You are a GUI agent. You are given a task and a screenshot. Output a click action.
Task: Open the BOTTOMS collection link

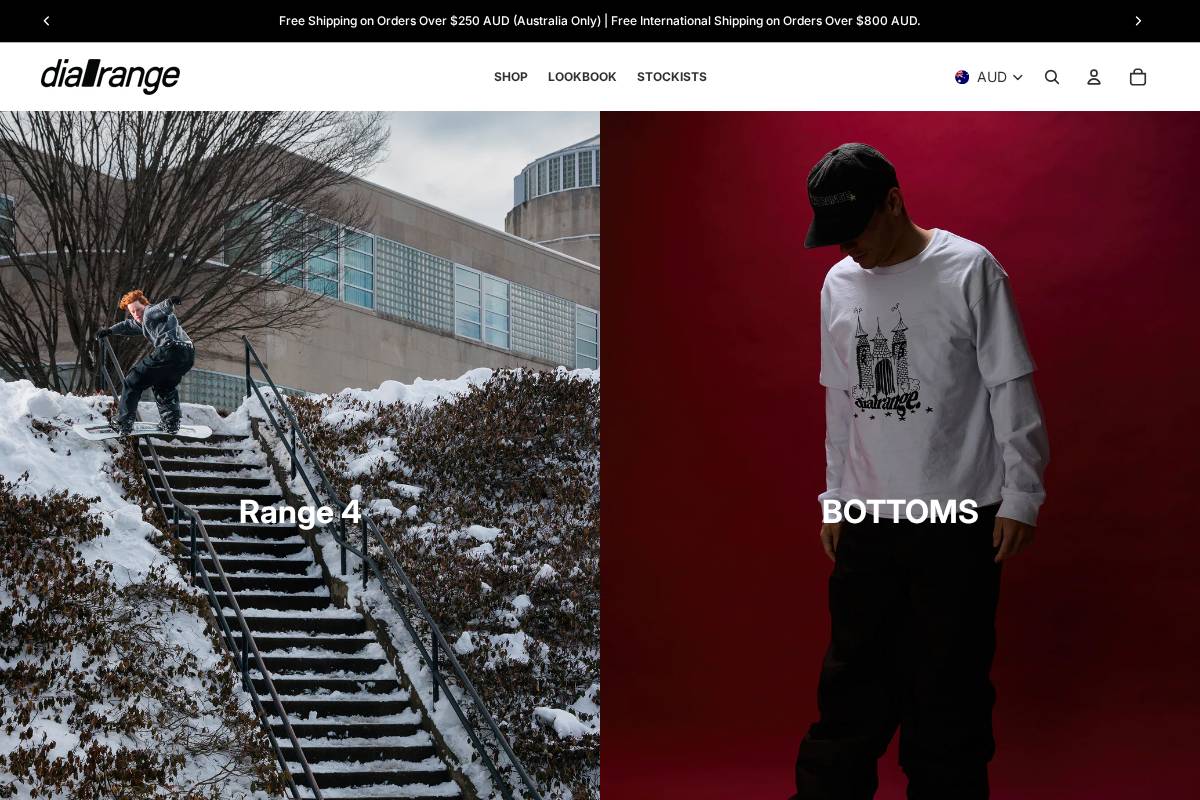pos(900,512)
